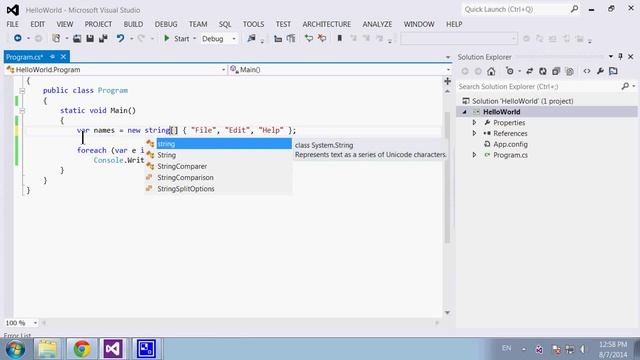This screenshot has width=640, height=360.
Task: Open the BUILD menu
Action: [x=133, y=24]
